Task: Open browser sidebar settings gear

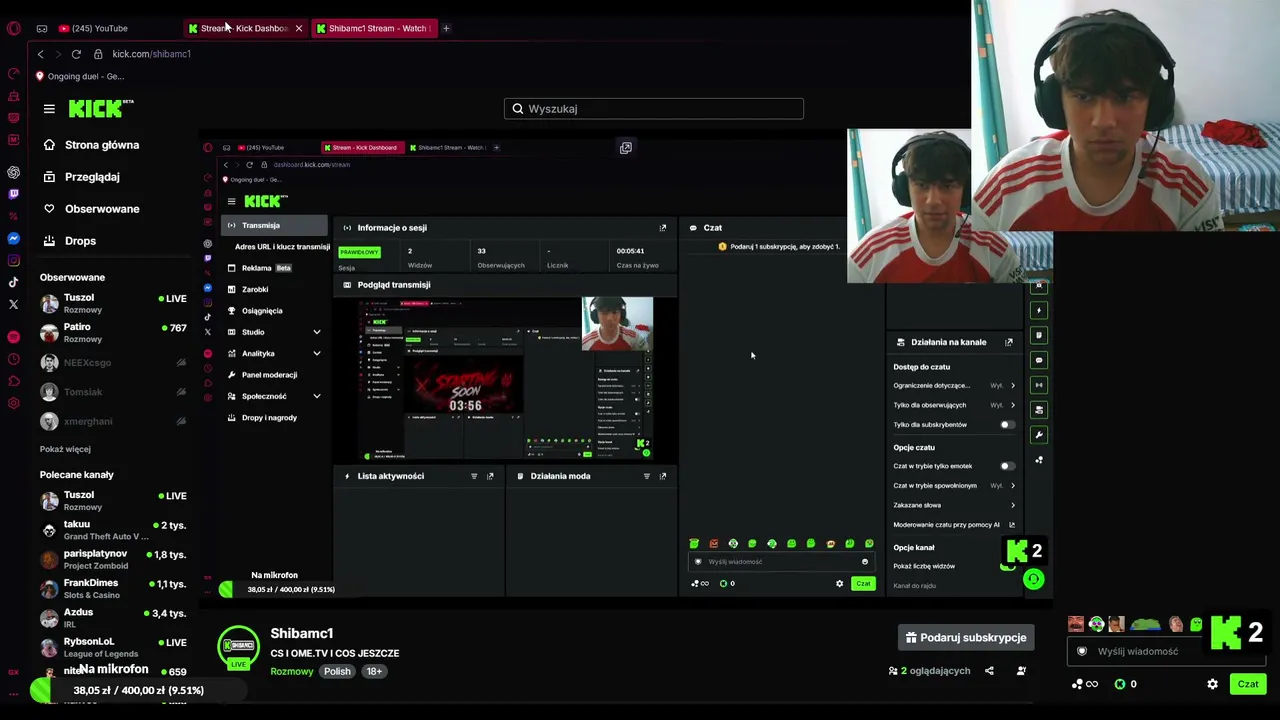Action: tap(14, 403)
